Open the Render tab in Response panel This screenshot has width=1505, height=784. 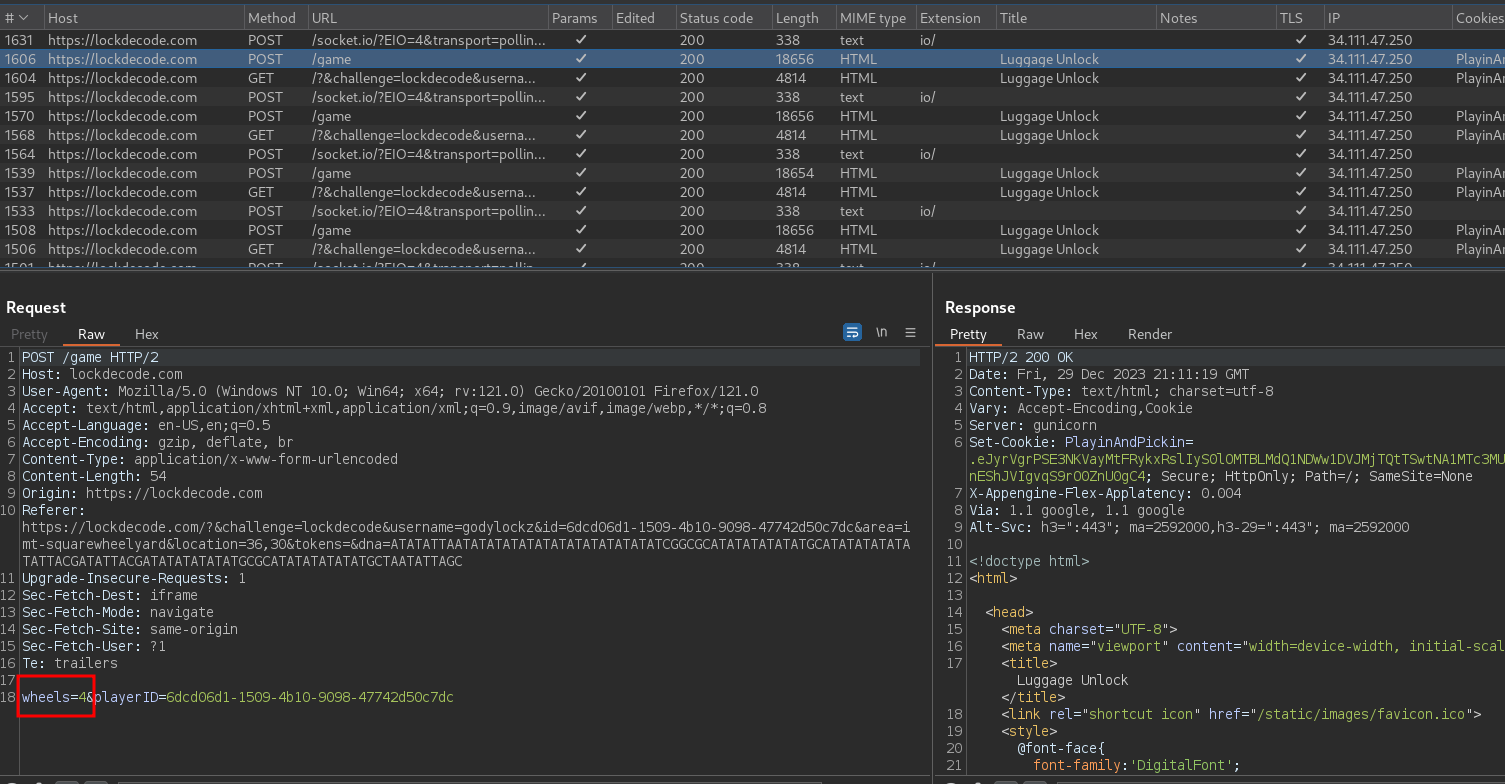[1150, 334]
